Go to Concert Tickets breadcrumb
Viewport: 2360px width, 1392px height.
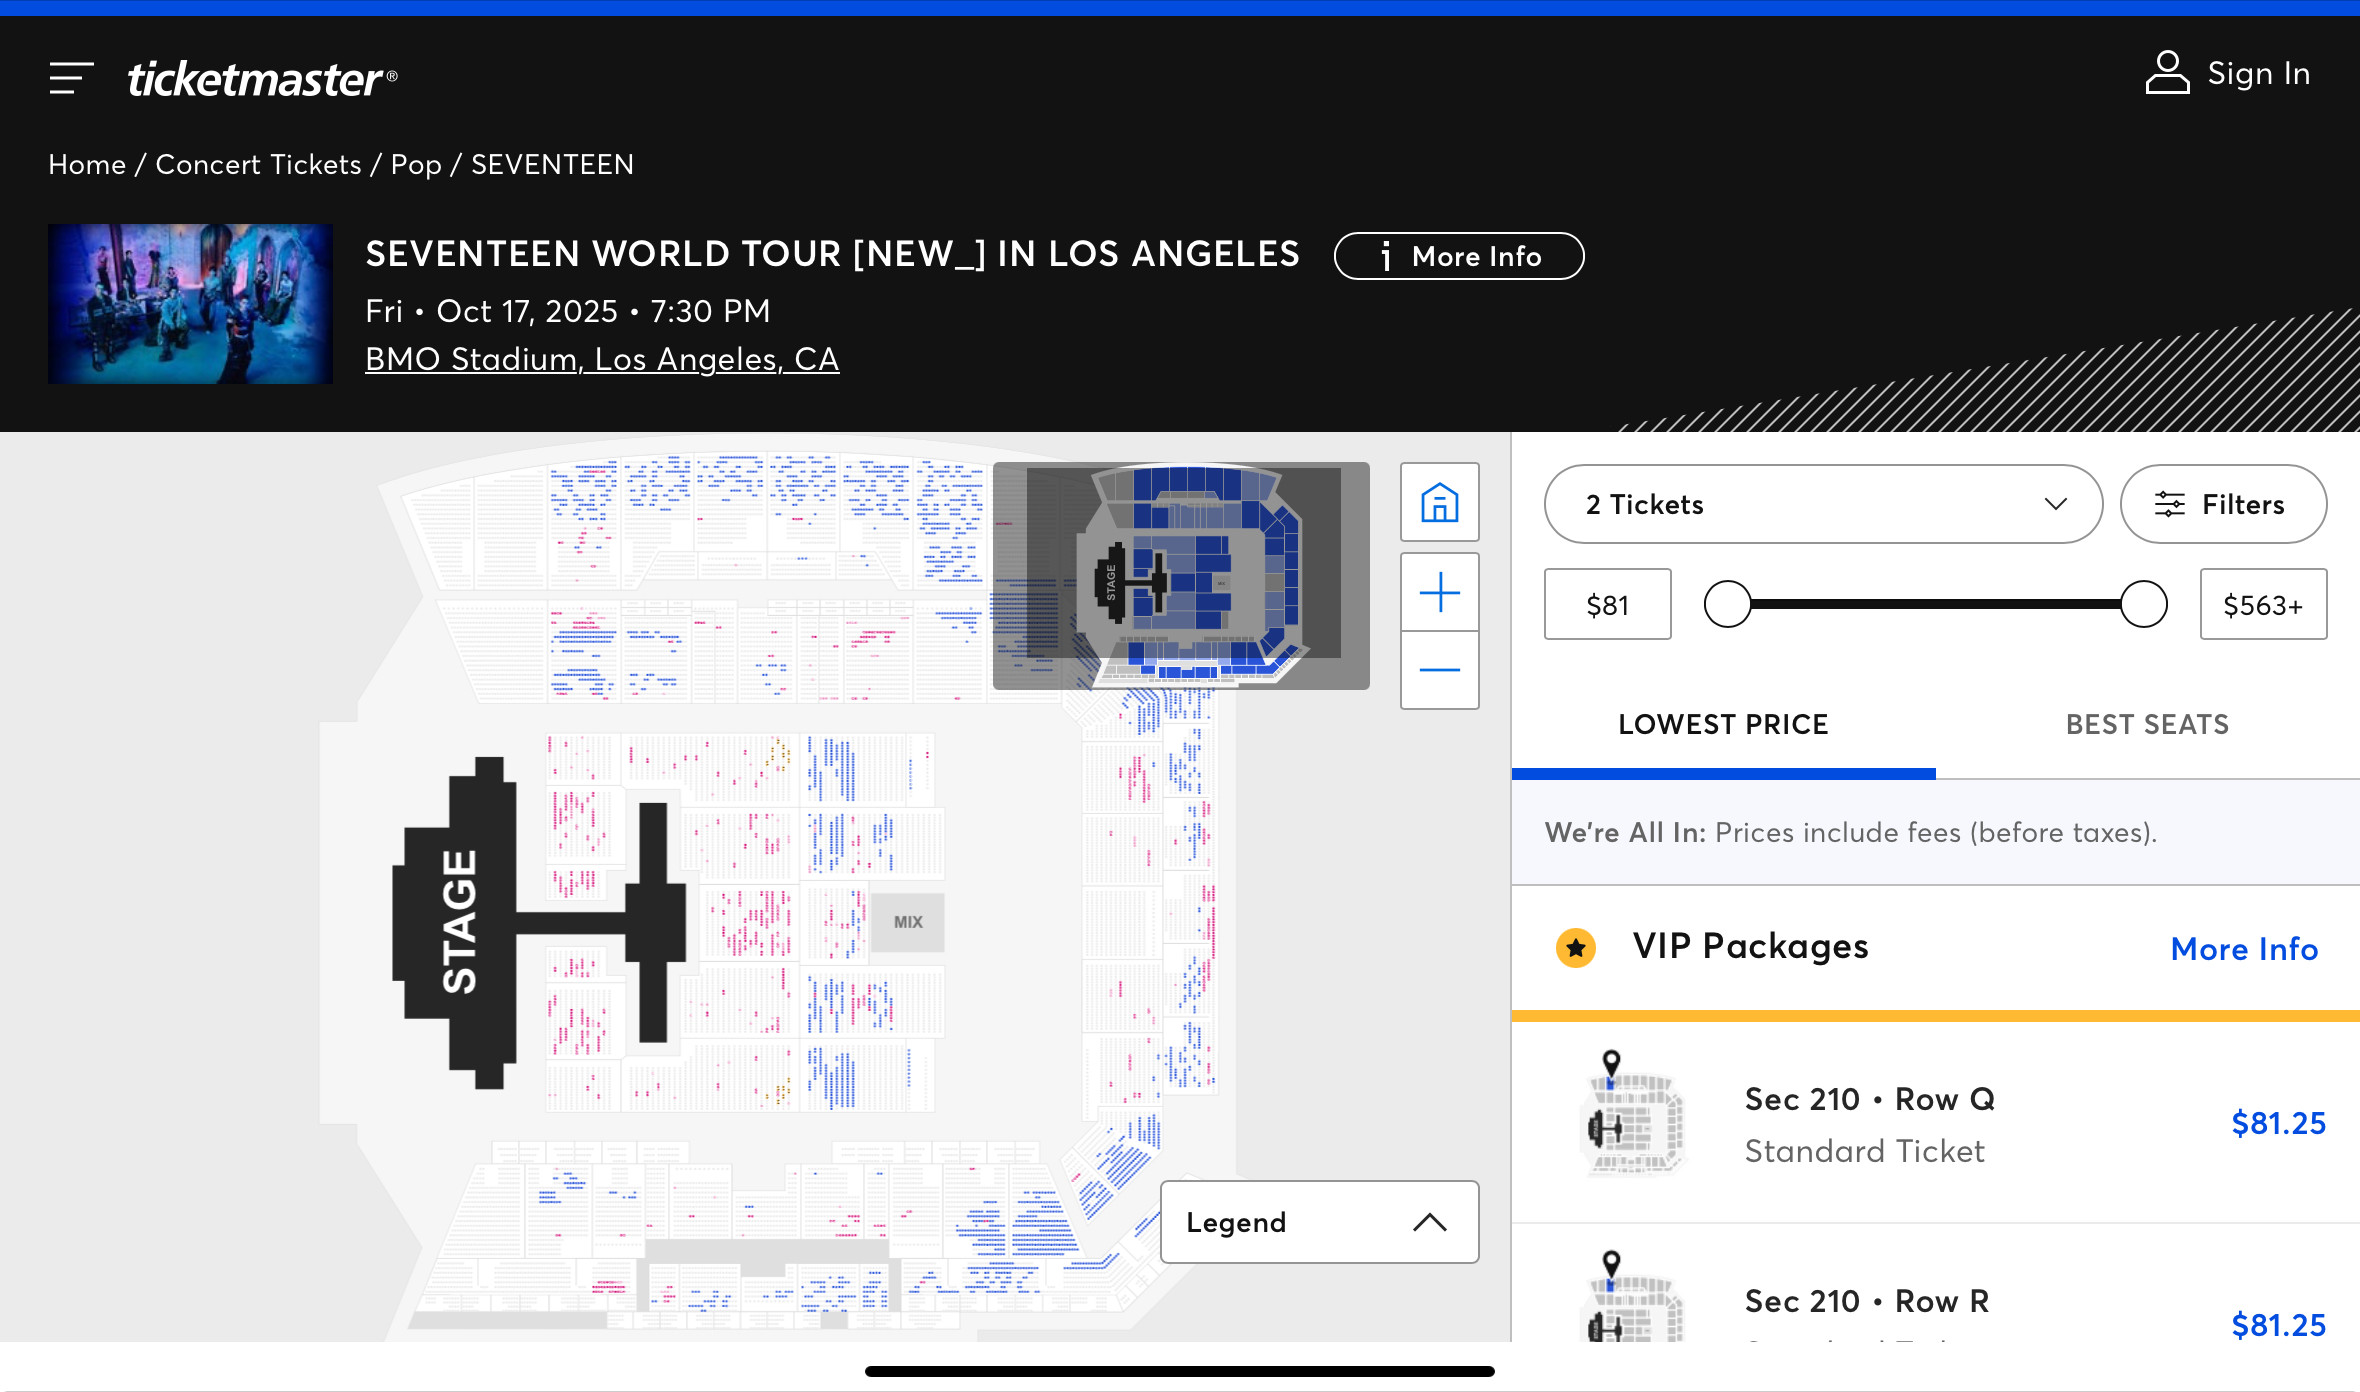258,164
